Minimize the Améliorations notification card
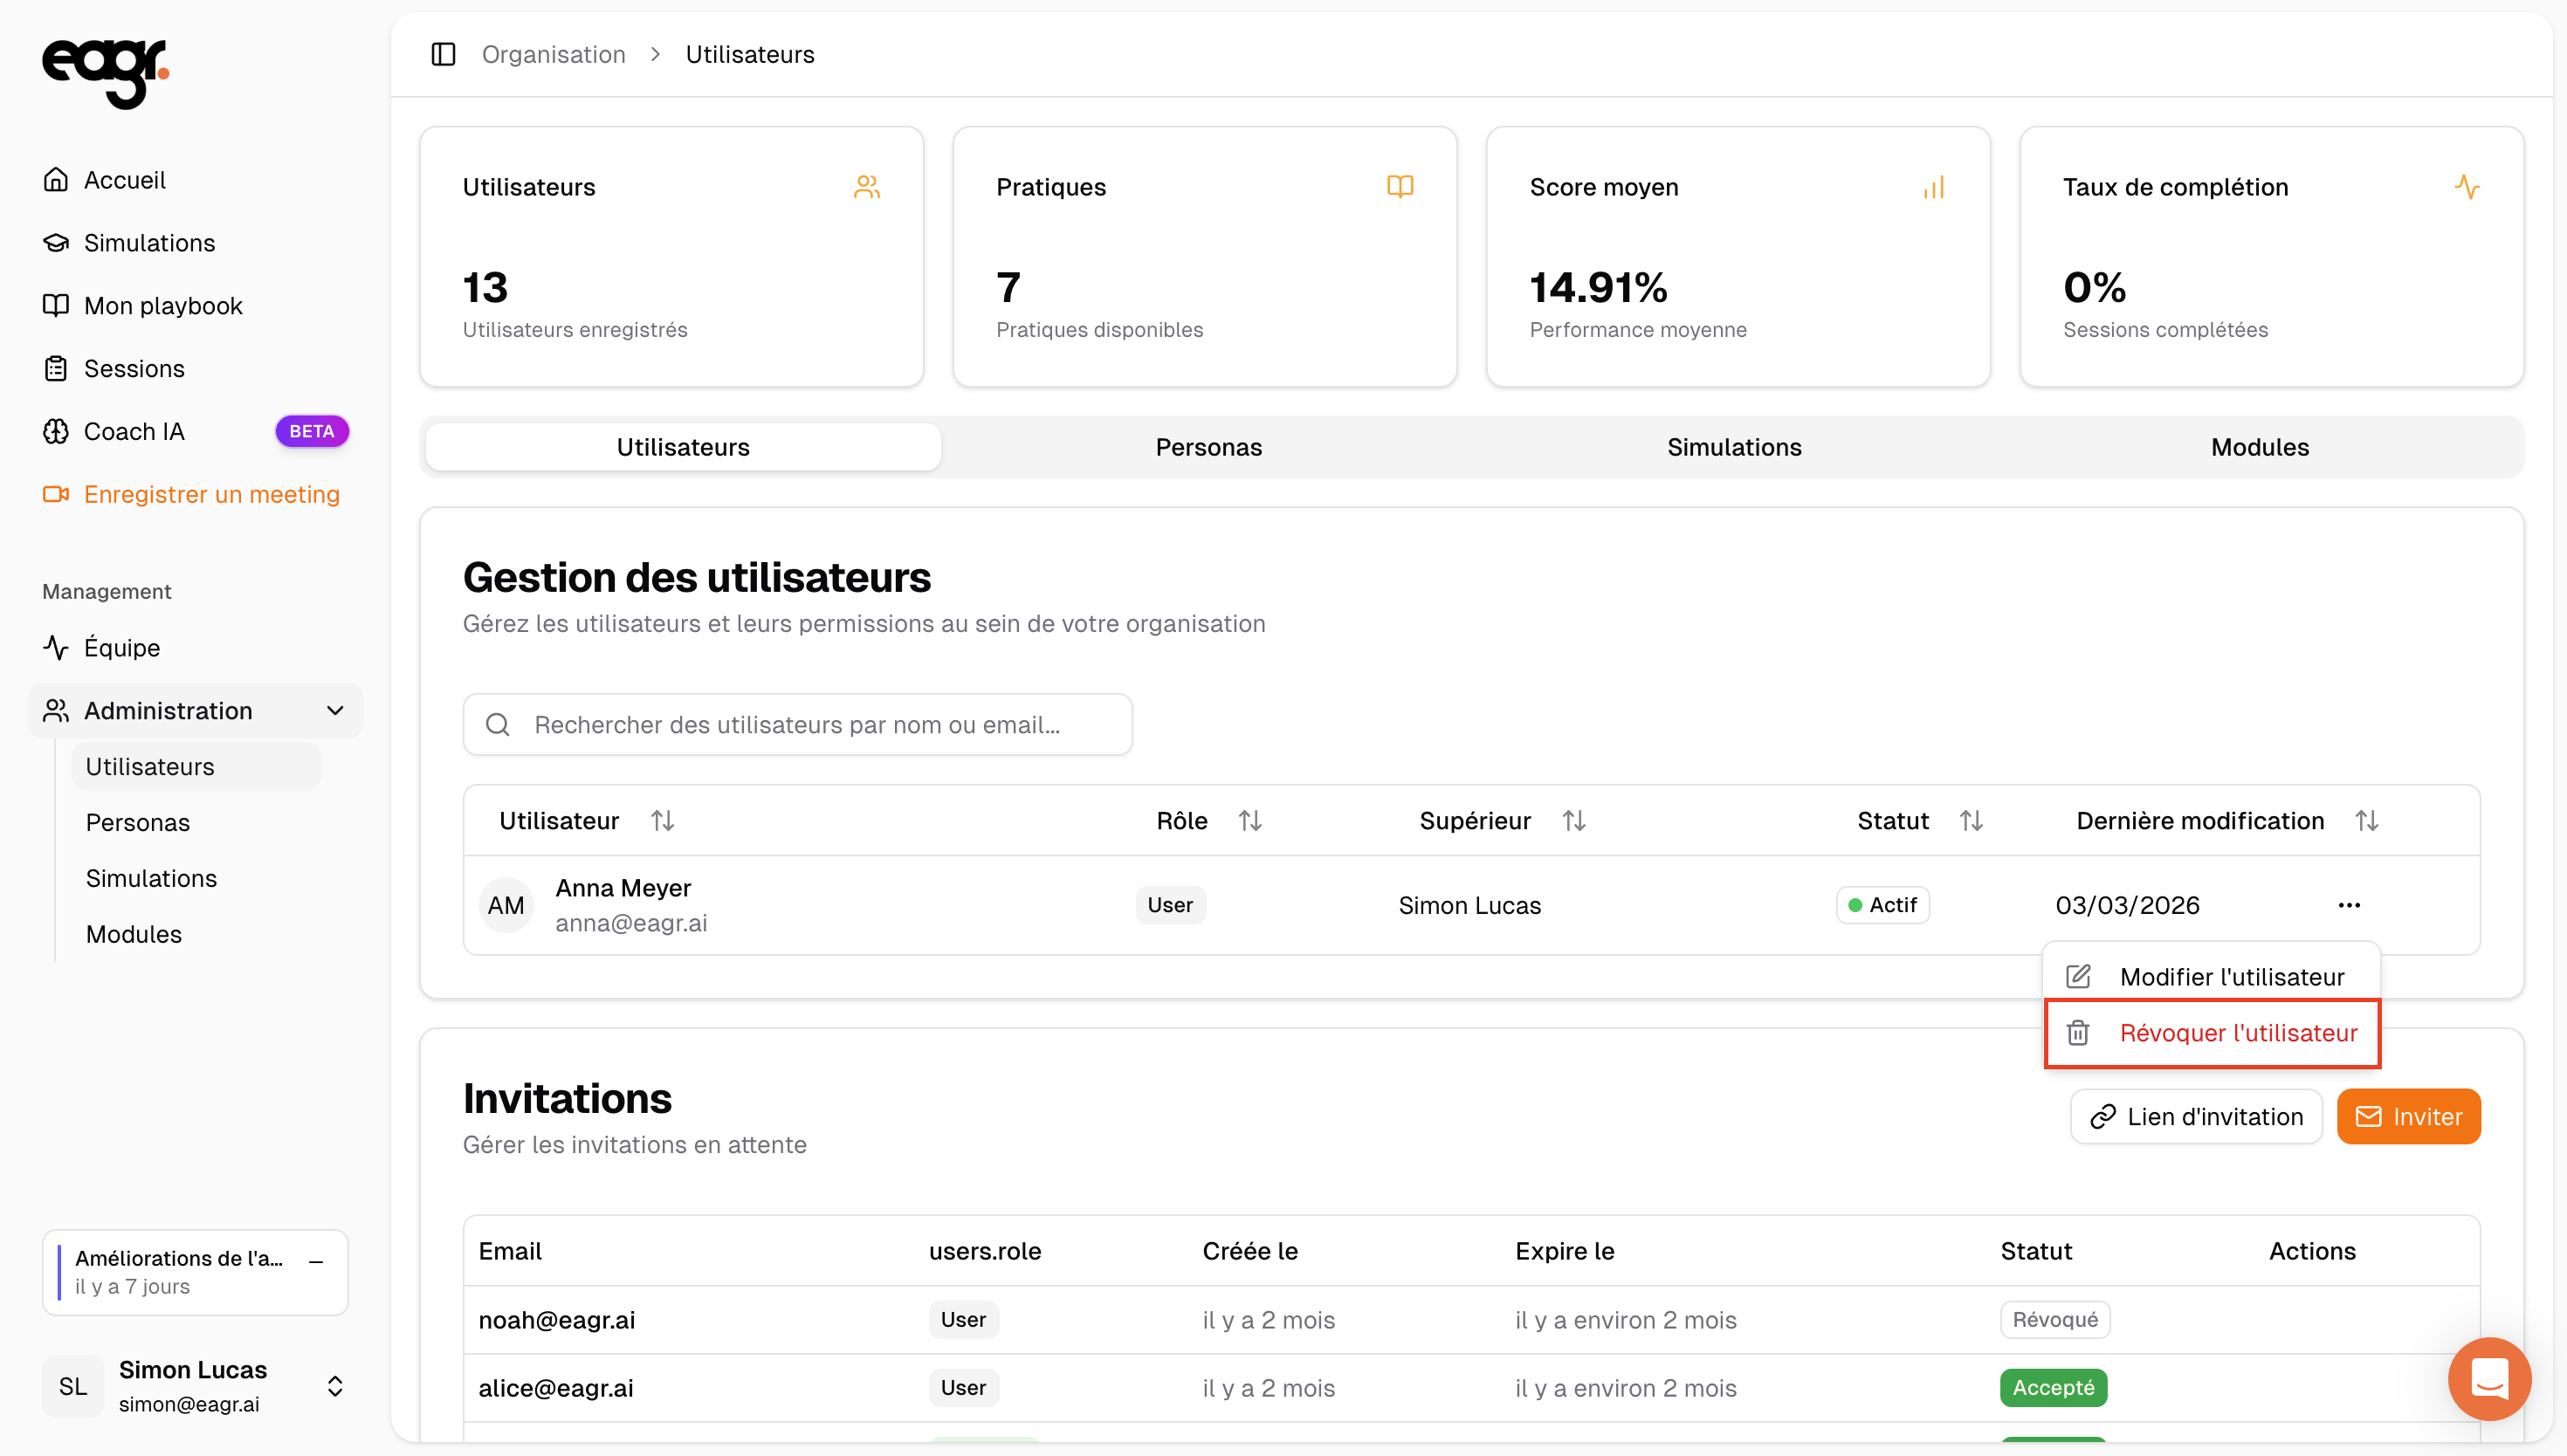The image size is (2567, 1456). click(316, 1261)
